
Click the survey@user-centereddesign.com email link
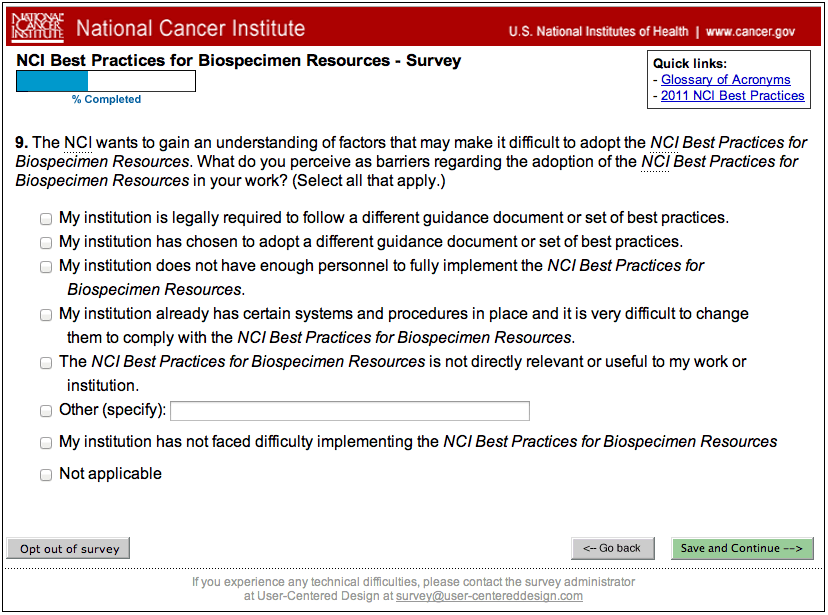tap(489, 596)
